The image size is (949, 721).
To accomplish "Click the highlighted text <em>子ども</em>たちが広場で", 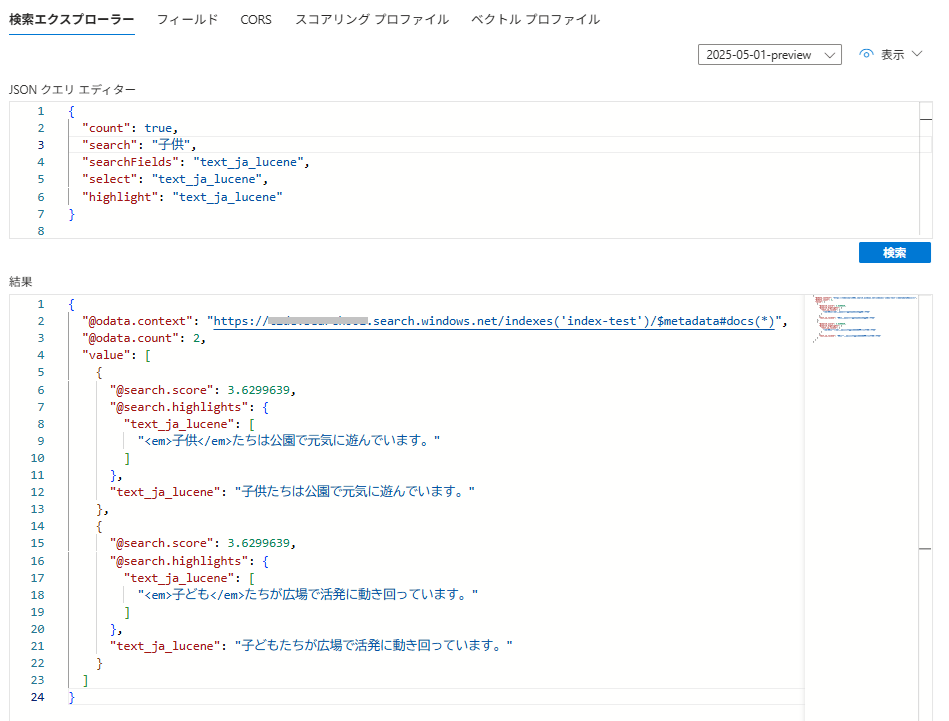I will 307,594.
